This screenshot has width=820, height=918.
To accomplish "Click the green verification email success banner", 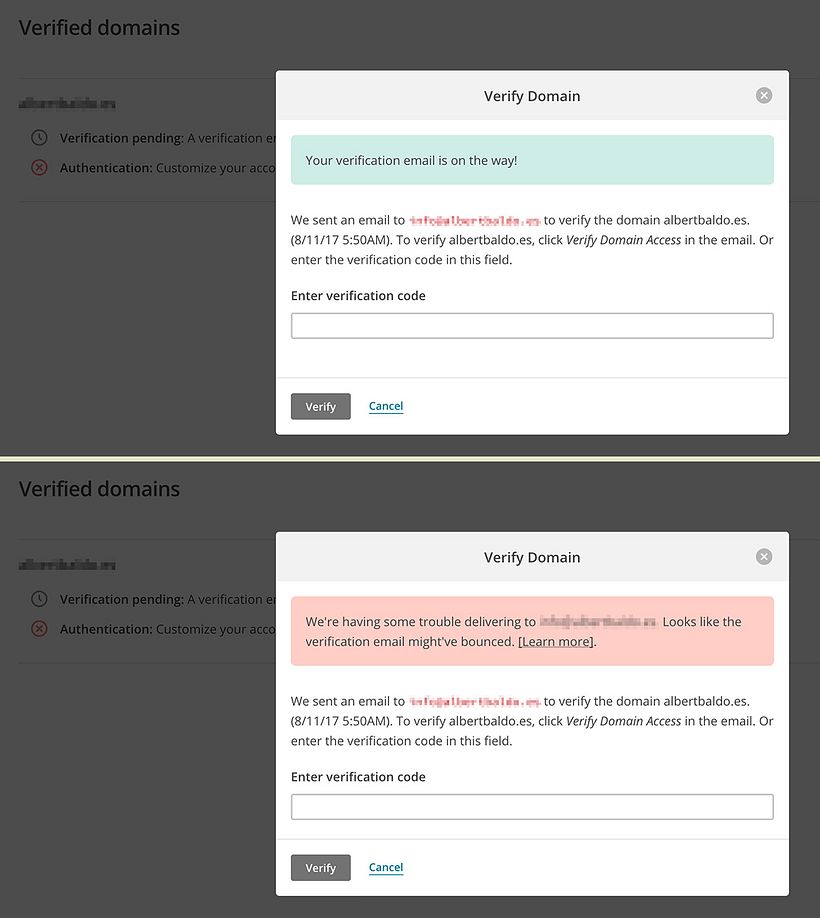I will [x=531, y=159].
